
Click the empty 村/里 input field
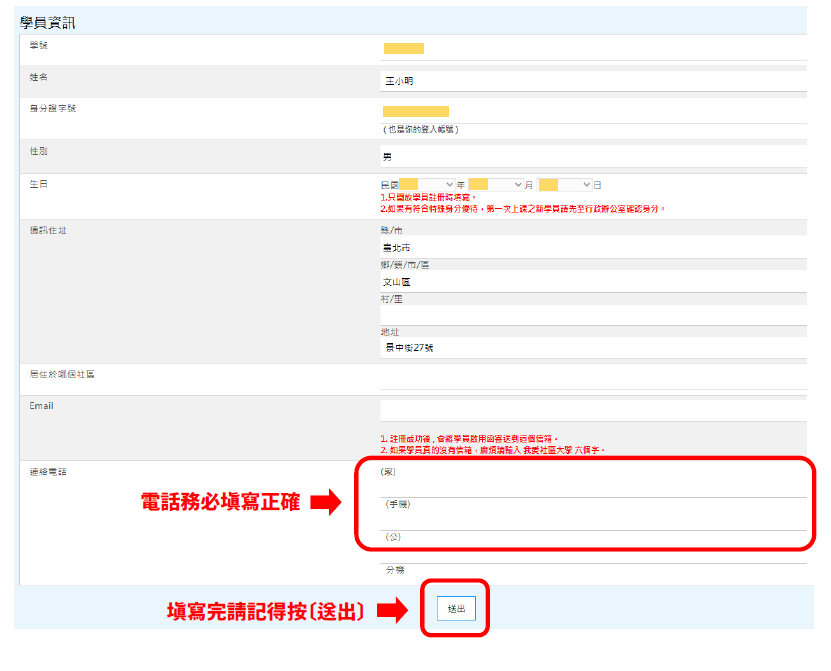click(592, 315)
